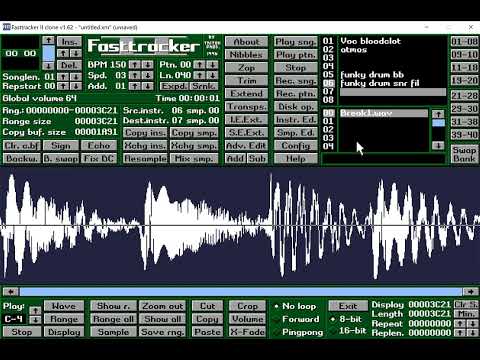Increase Replen. value with up arrow
Image resolution: width=480 pixels, height=360 pixels.
click(x=460, y=332)
